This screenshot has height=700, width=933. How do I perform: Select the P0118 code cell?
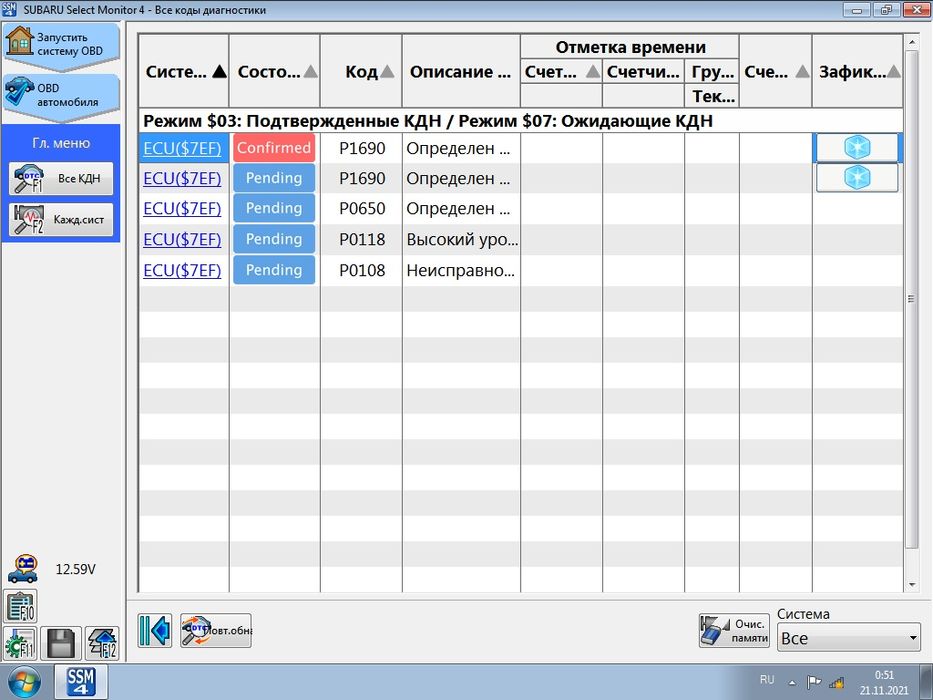[x=362, y=239]
